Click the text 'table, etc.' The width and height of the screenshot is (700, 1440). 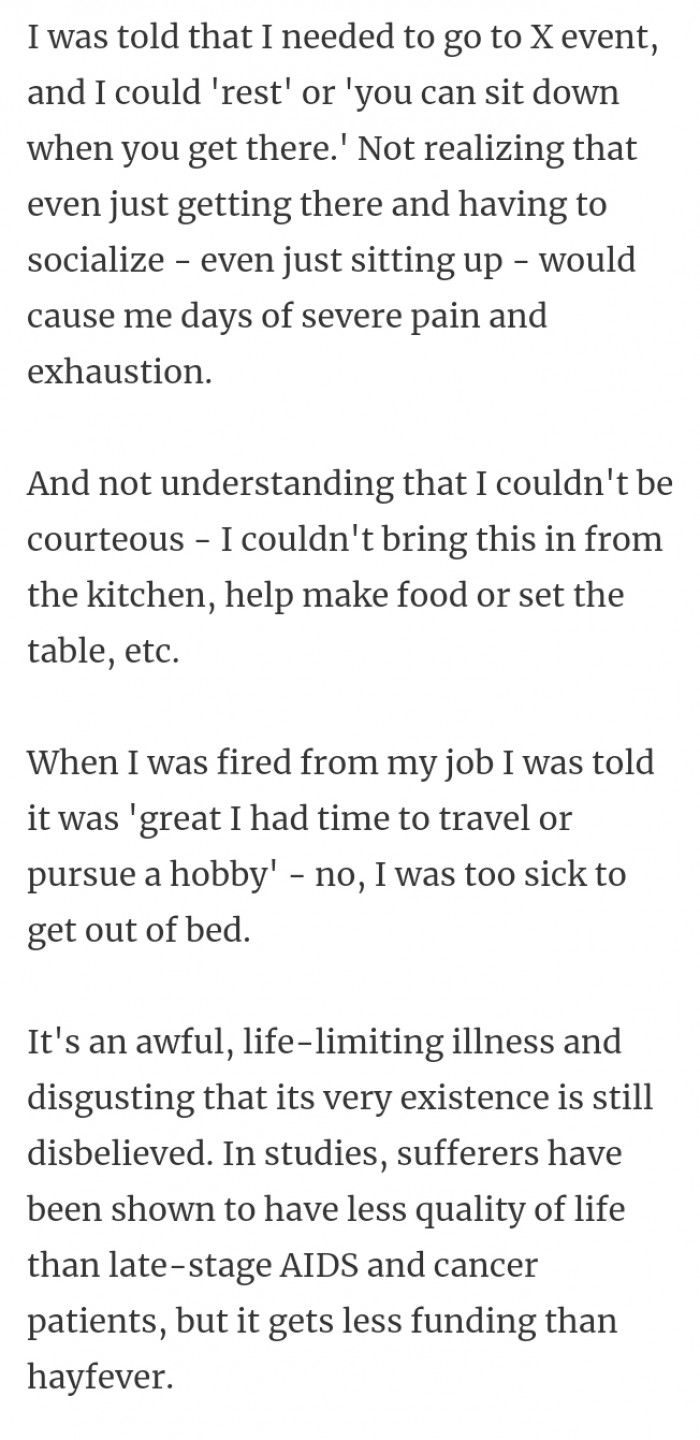pos(103,652)
